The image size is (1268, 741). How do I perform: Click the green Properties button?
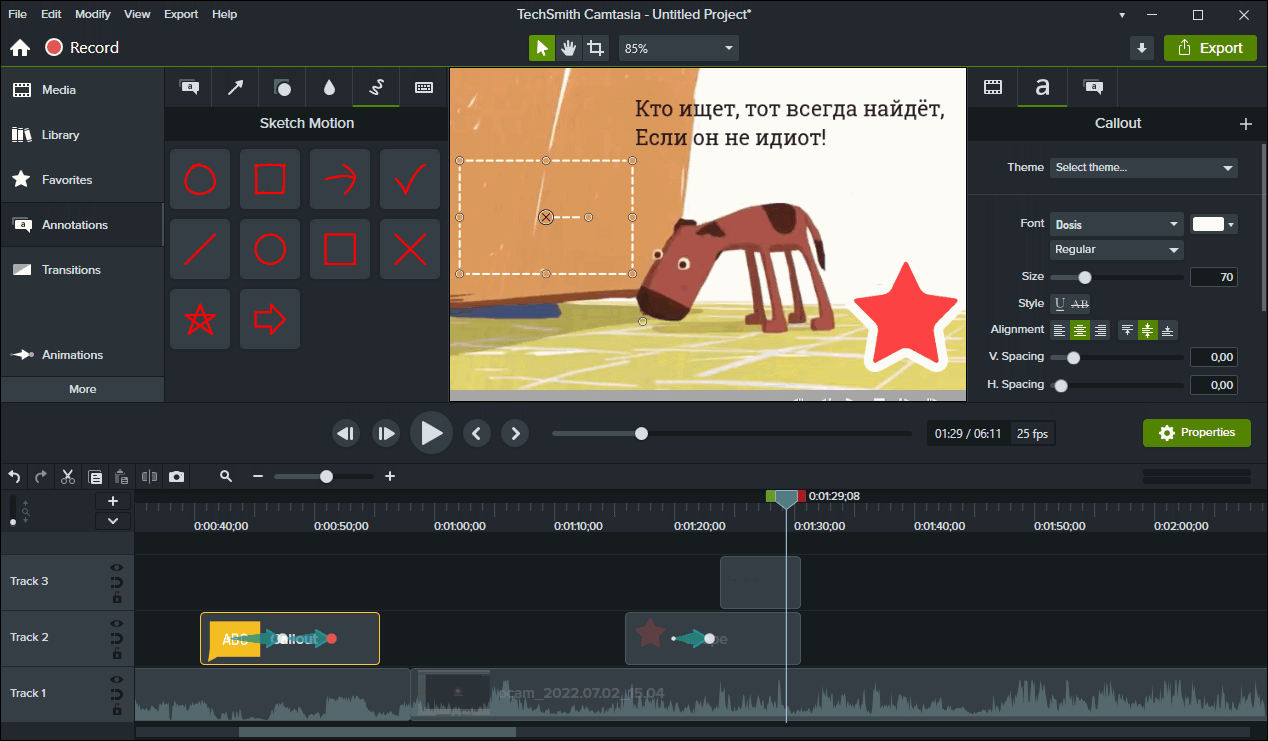(x=1197, y=433)
